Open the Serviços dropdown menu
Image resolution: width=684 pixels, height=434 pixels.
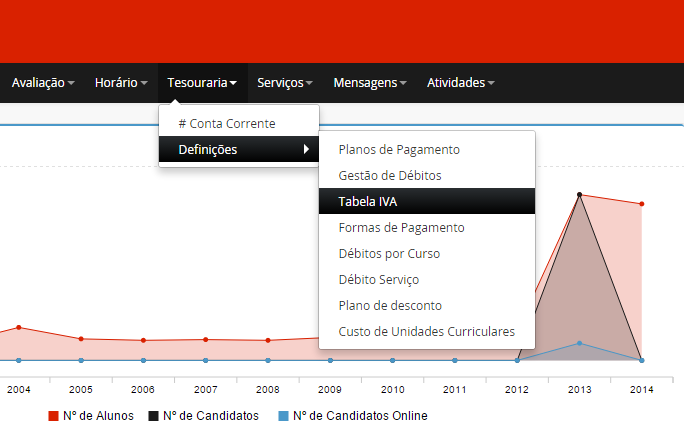285,83
